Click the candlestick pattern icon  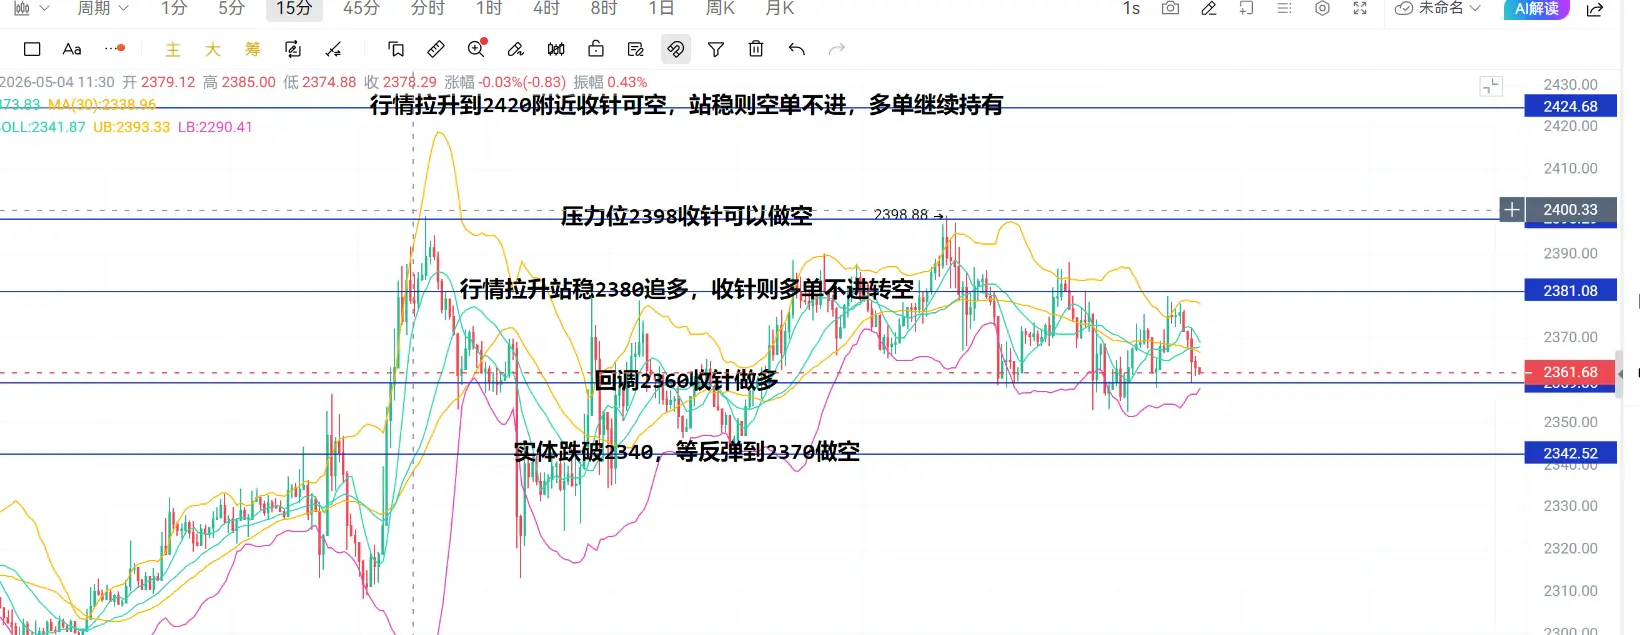coord(556,49)
